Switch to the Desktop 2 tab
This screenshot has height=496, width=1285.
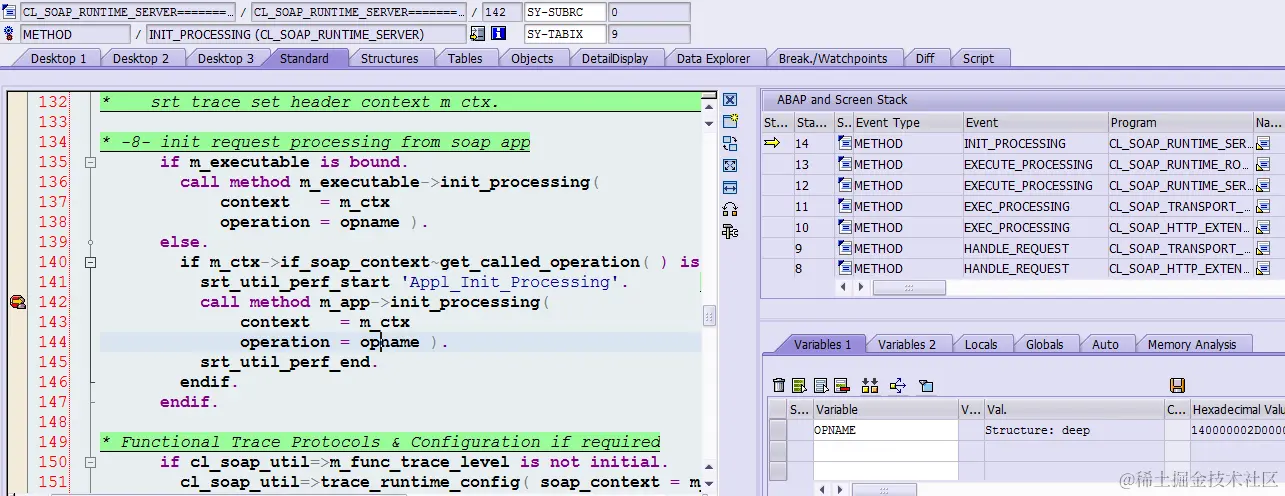[x=141, y=58]
